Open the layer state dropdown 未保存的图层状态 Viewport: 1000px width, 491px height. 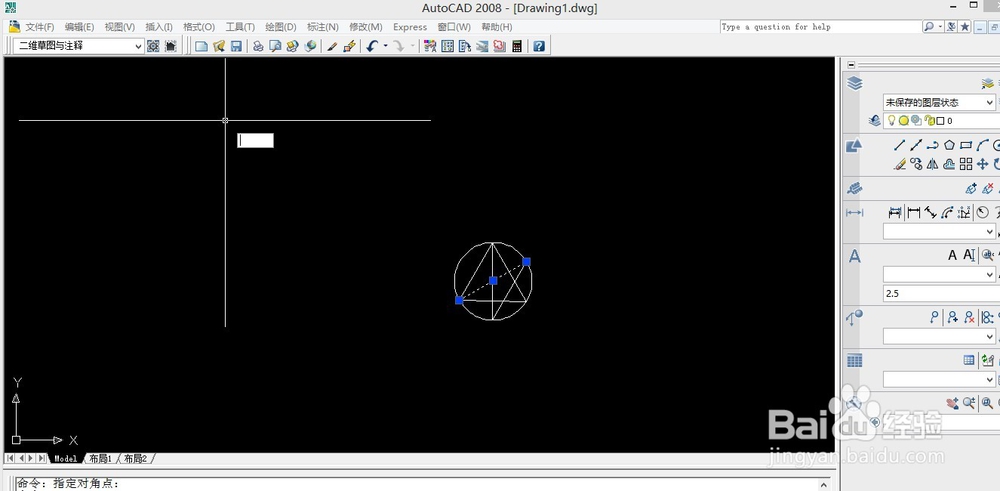click(939, 102)
